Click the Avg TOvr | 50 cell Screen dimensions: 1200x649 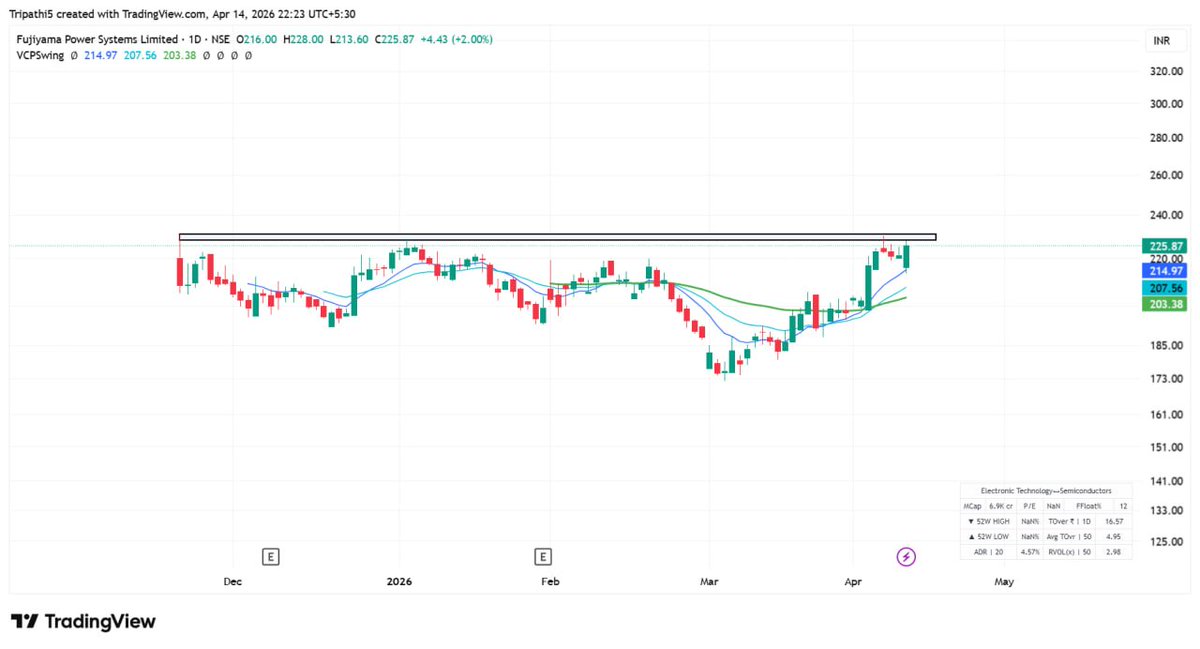[1069, 537]
